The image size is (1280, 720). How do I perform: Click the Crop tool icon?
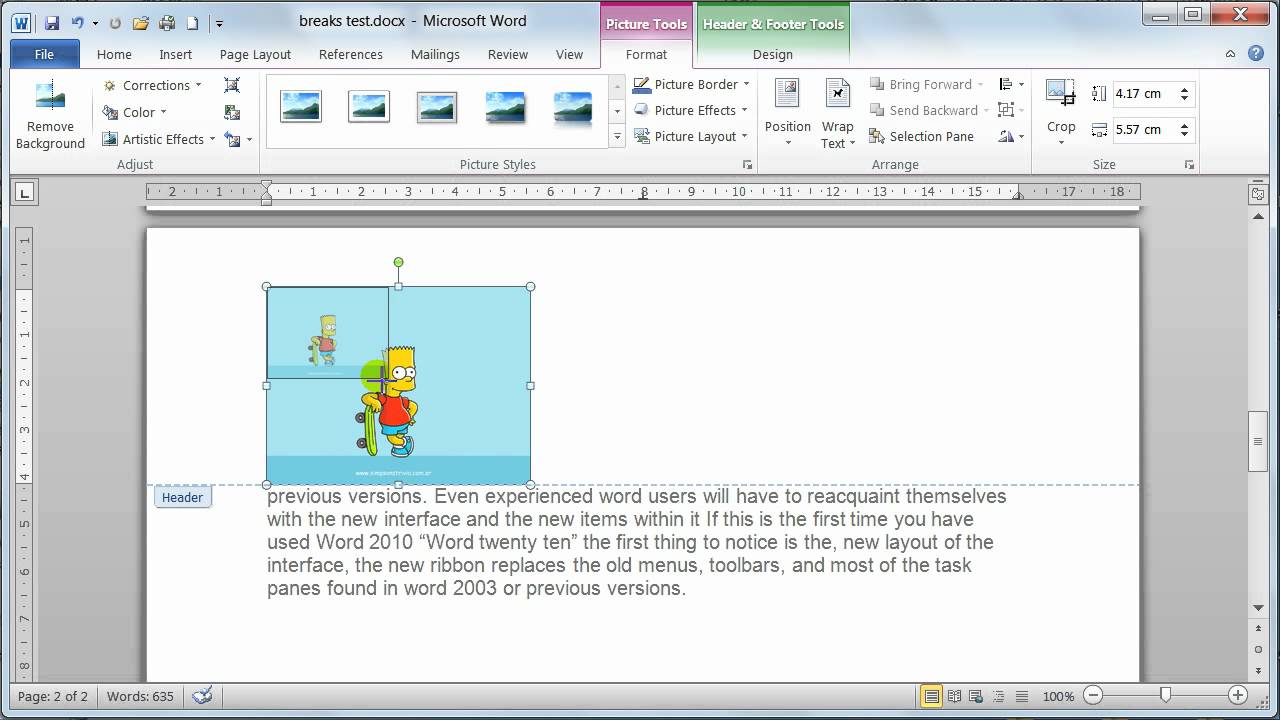coord(1060,93)
